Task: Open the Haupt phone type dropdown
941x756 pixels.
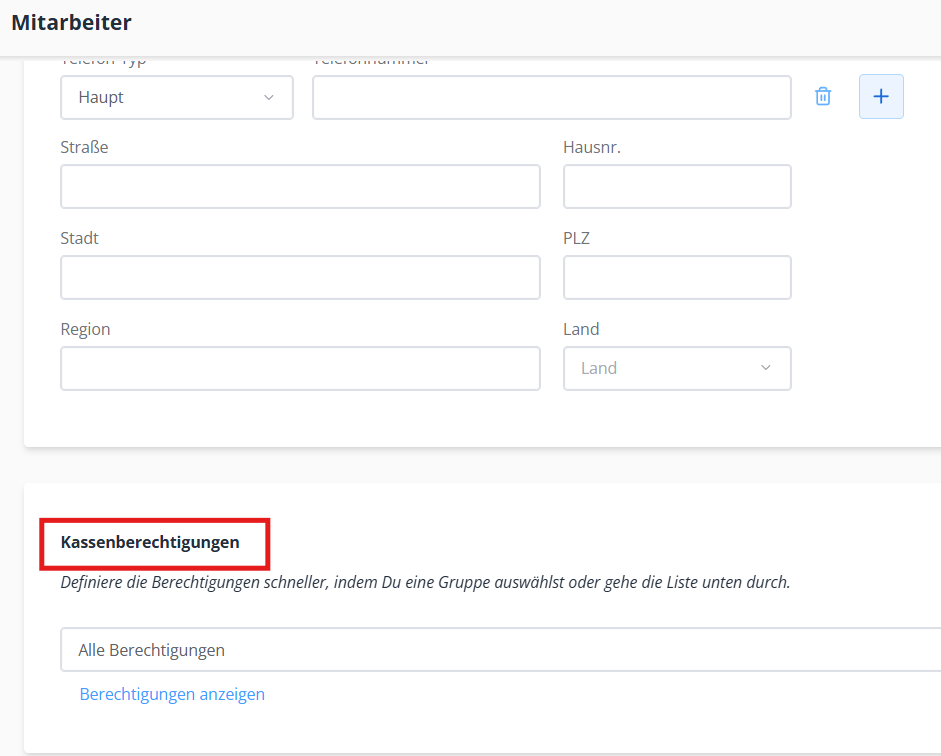Action: pyautogui.click(x=177, y=97)
